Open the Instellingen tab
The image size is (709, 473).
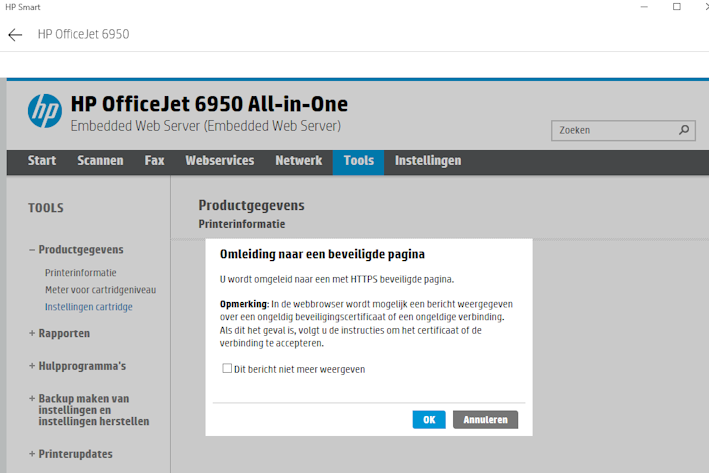(428, 161)
